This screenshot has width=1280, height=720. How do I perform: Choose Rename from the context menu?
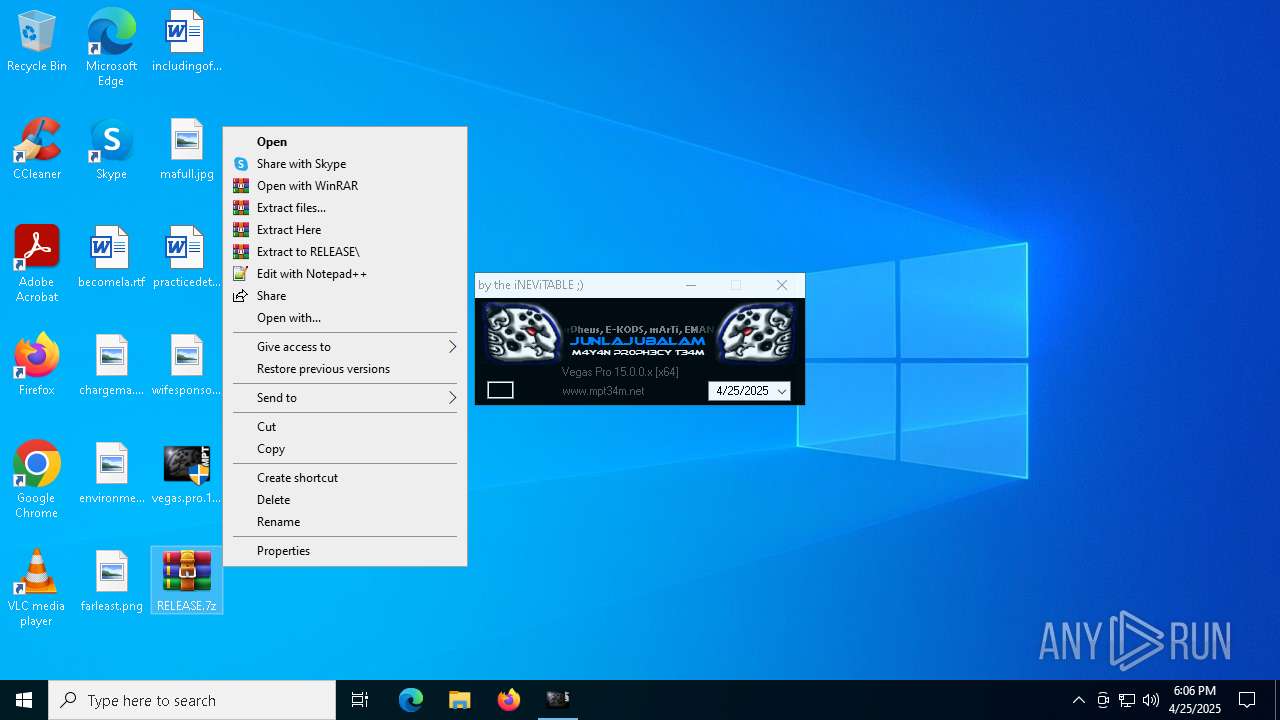pyautogui.click(x=345, y=522)
